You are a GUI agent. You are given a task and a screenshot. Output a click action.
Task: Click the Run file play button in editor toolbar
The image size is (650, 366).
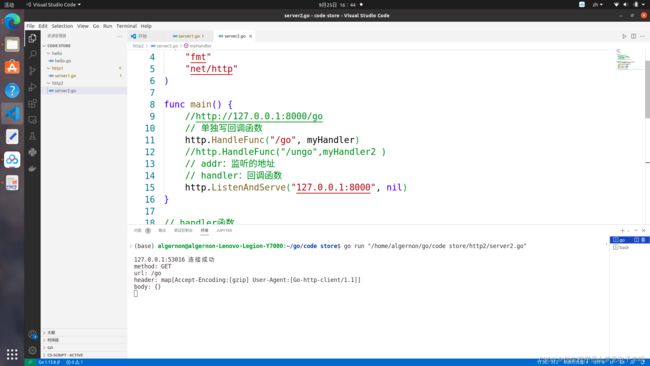624,36
